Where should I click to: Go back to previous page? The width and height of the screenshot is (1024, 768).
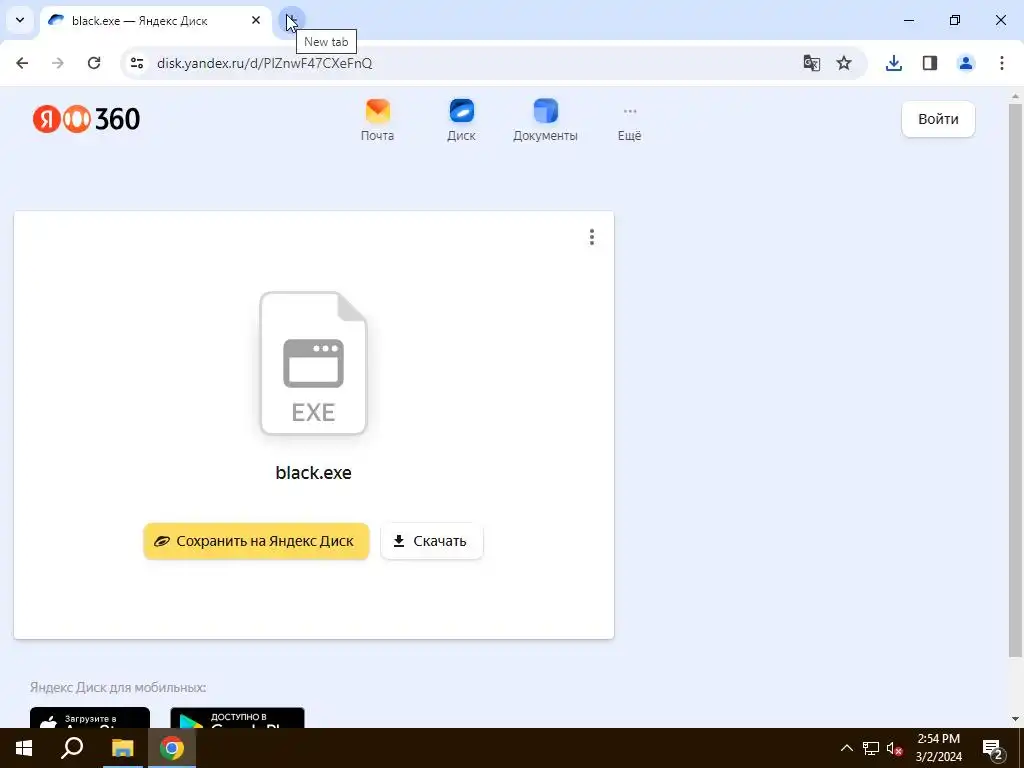(22, 63)
